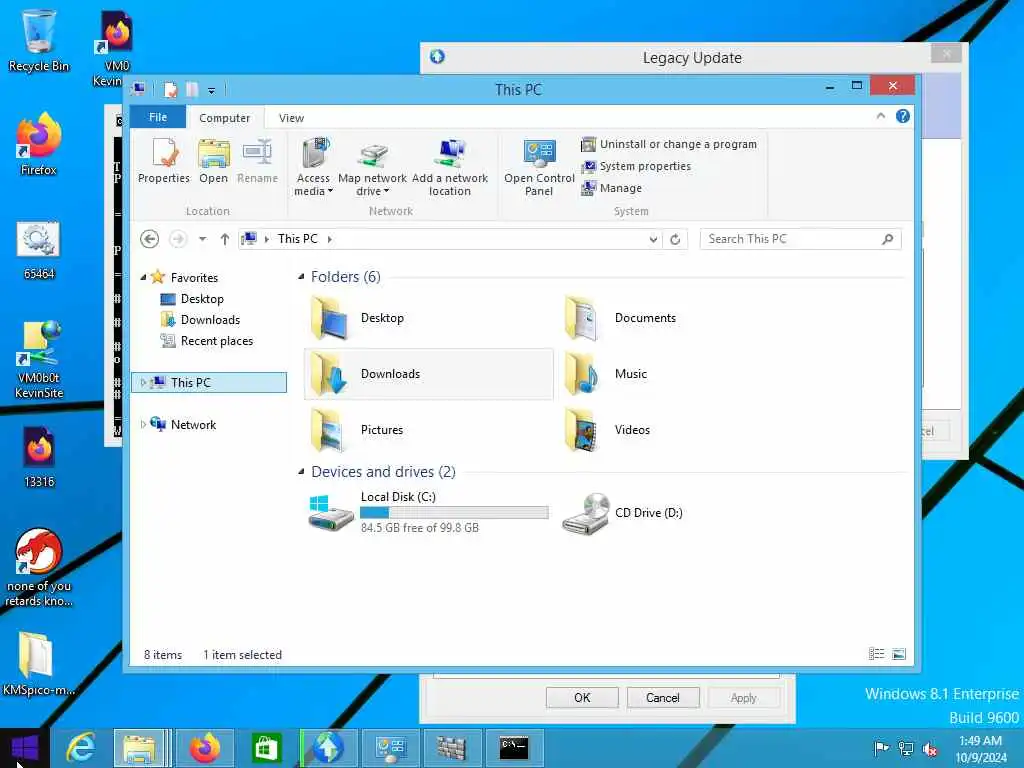This screenshot has height=768, width=1024.
Task: Click This PC in address bar breadcrumb
Action: (298, 239)
